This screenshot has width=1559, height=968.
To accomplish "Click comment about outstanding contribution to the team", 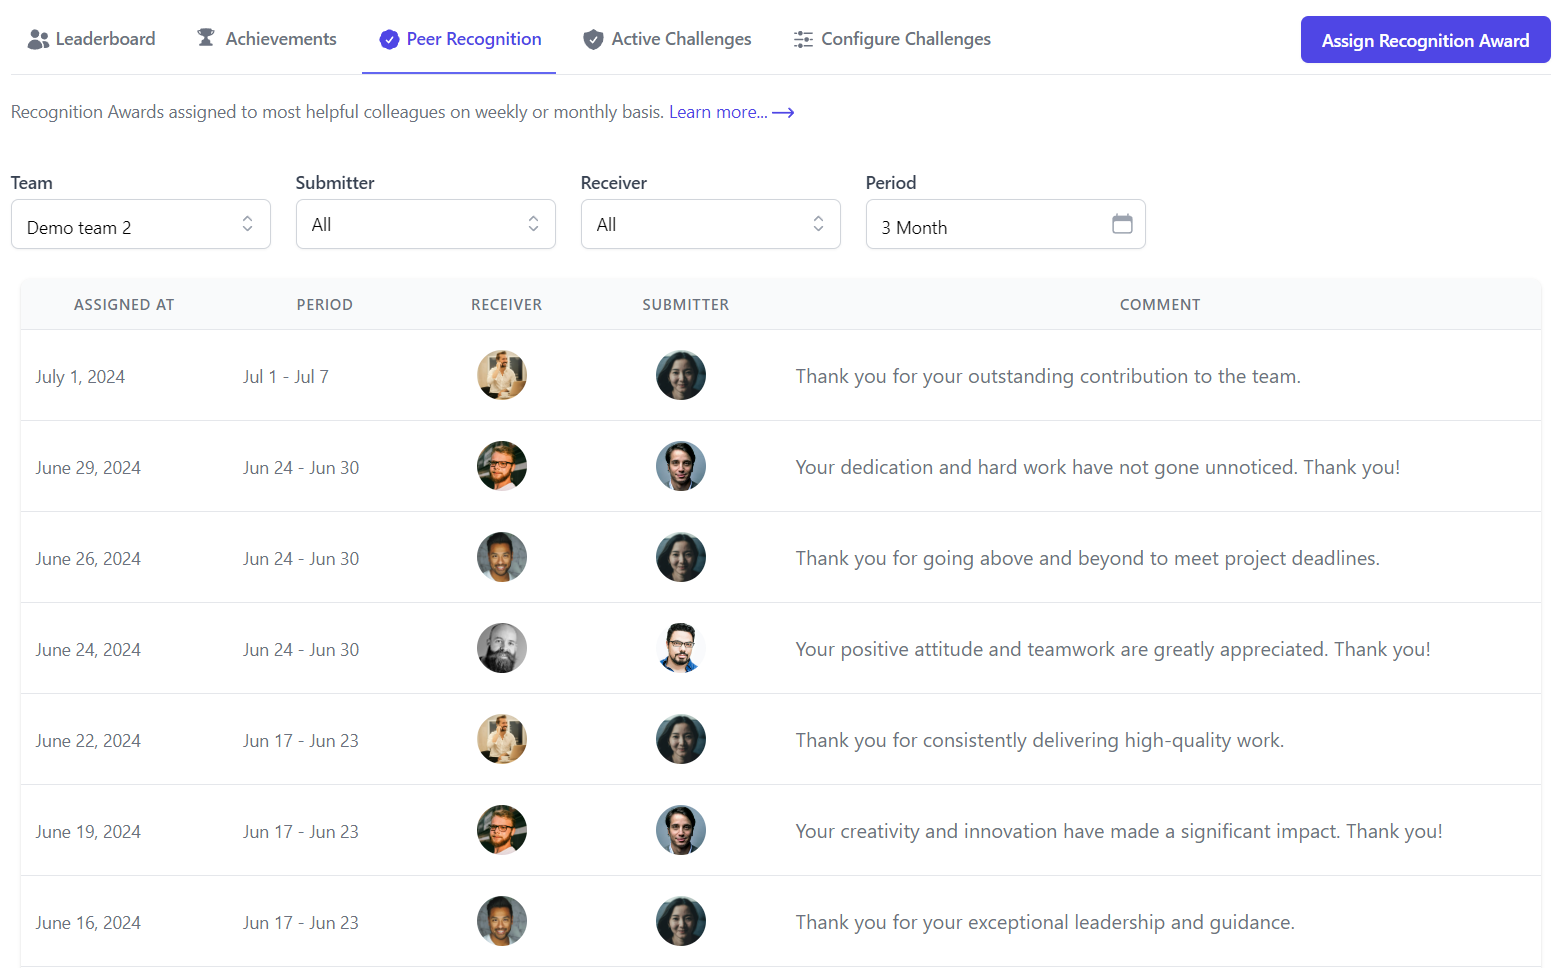I will [x=1048, y=376].
